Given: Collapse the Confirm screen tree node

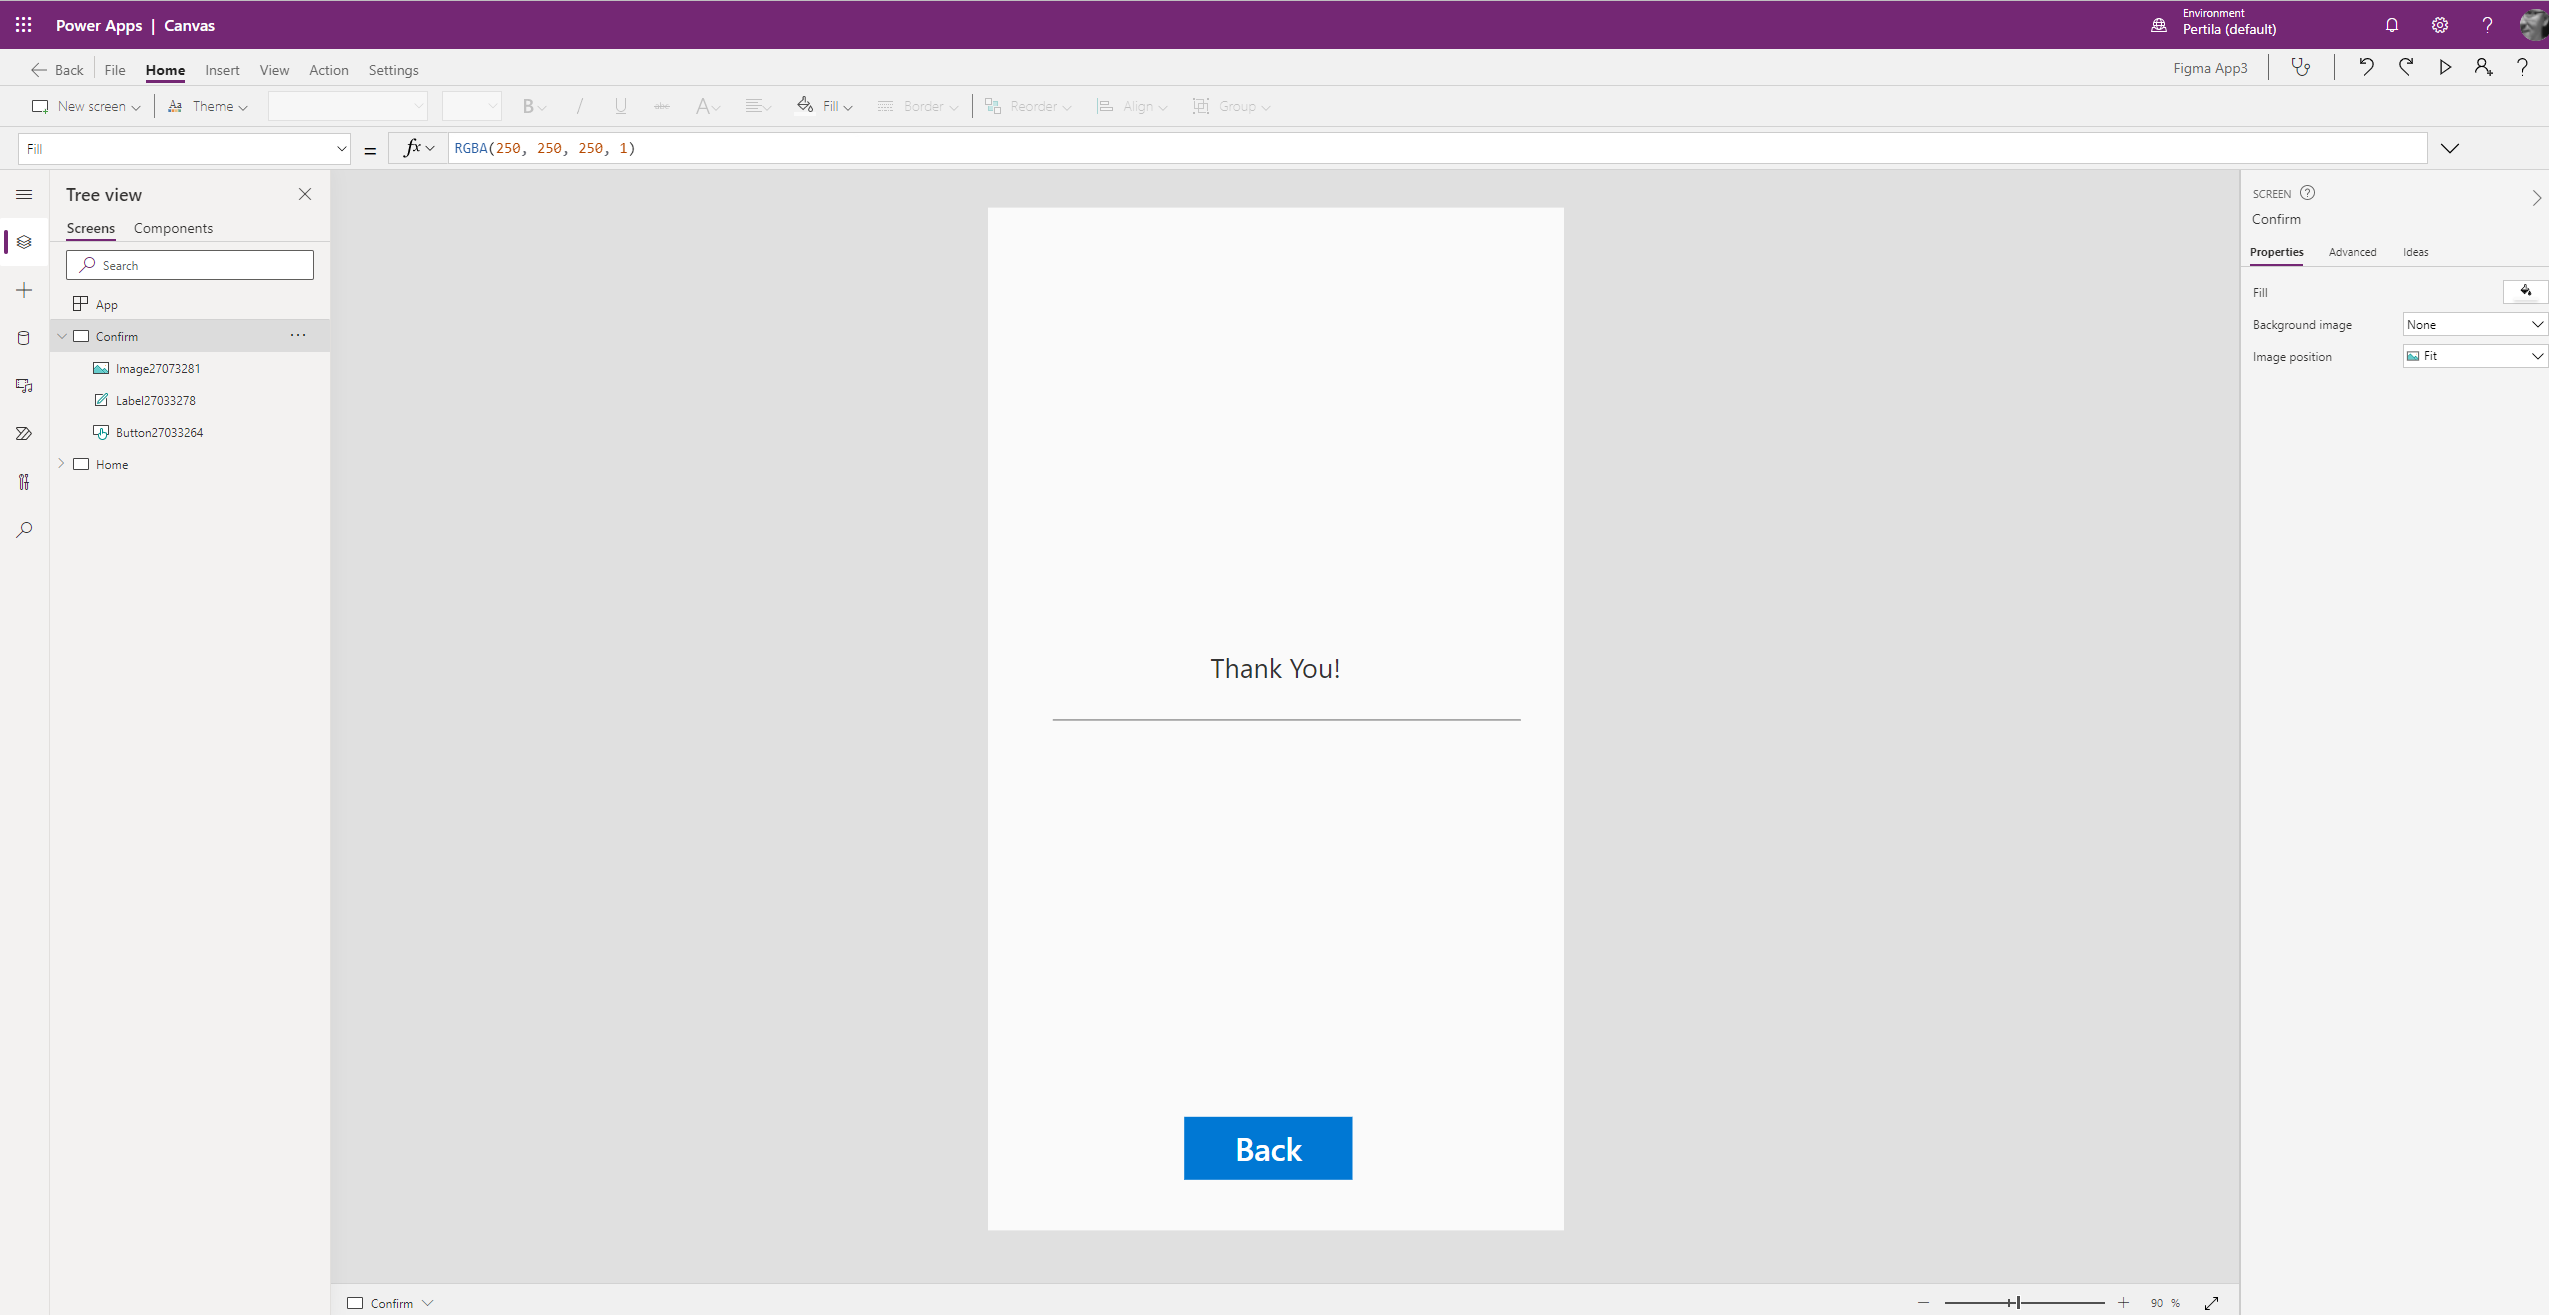Looking at the screenshot, I should (x=62, y=336).
